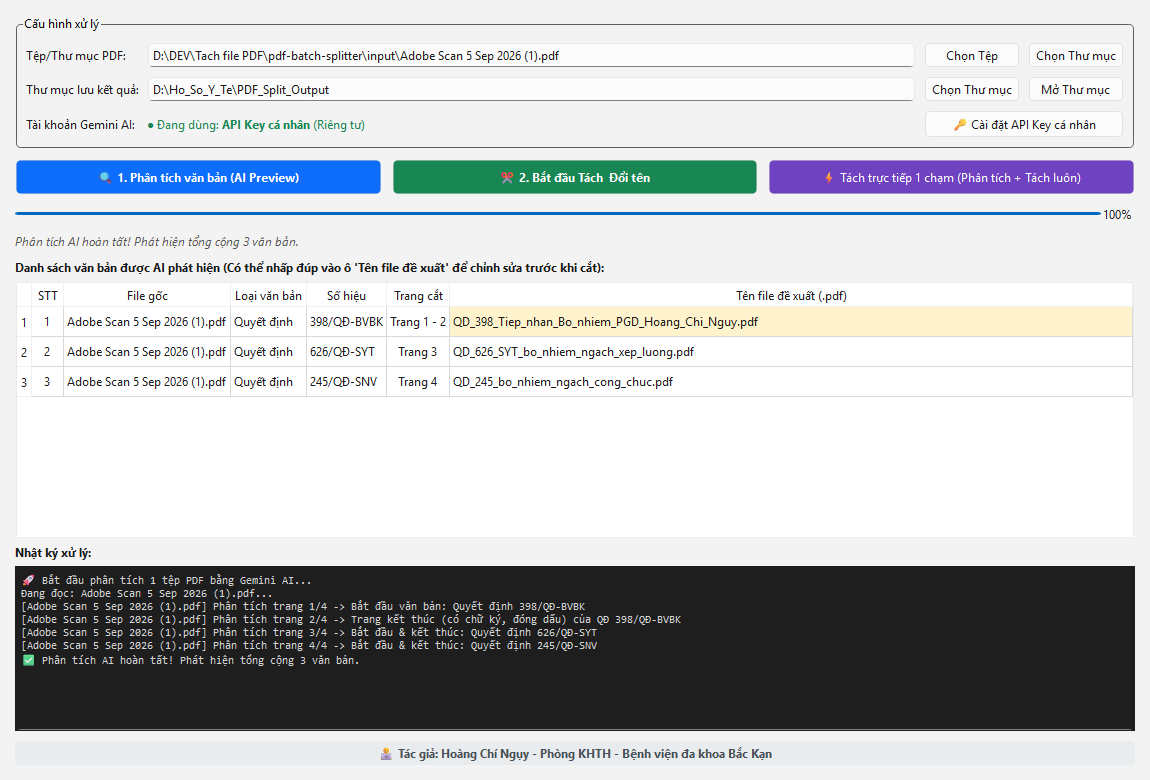The image size is (1150, 780).
Task: Click the lightning icon on Tách trực tiếp
Action: tap(829, 177)
